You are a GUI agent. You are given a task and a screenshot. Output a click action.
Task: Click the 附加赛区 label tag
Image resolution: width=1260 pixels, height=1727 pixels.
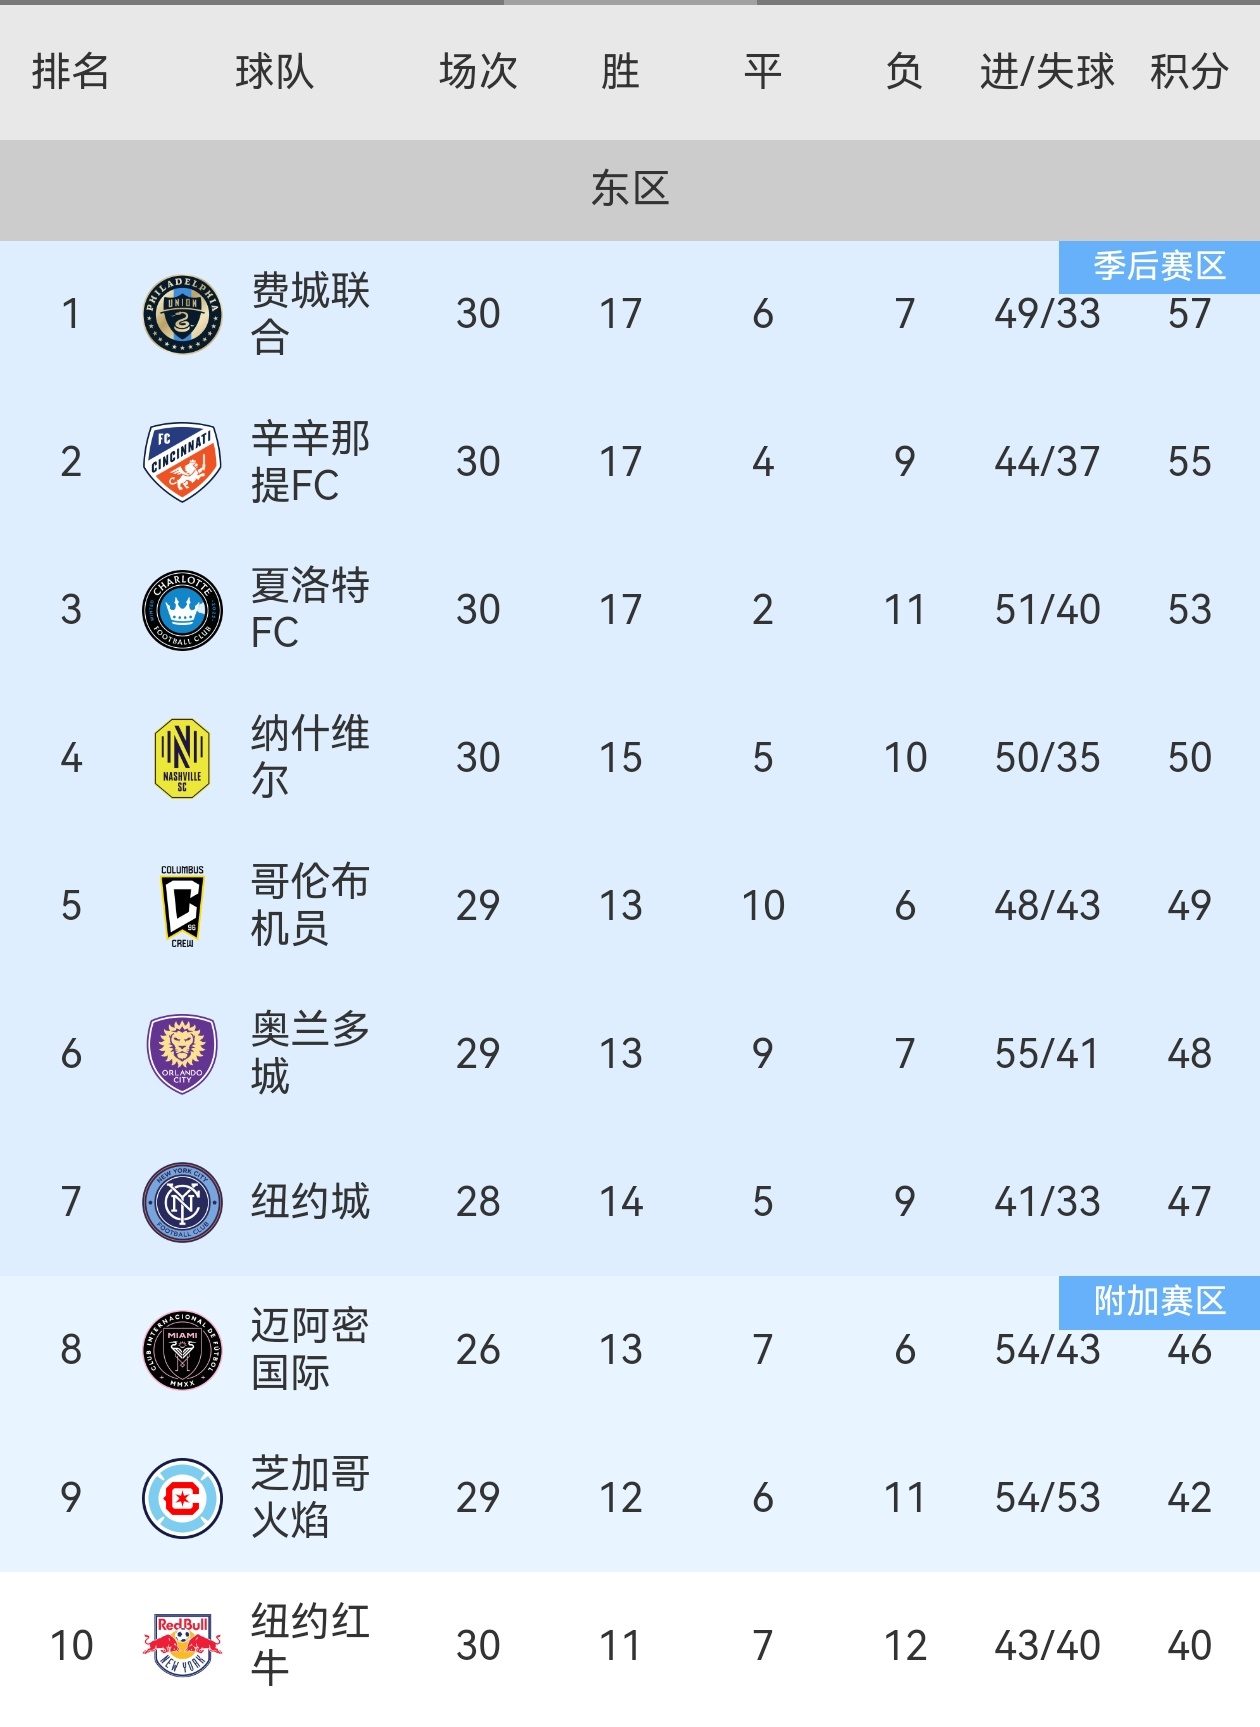point(1160,1302)
